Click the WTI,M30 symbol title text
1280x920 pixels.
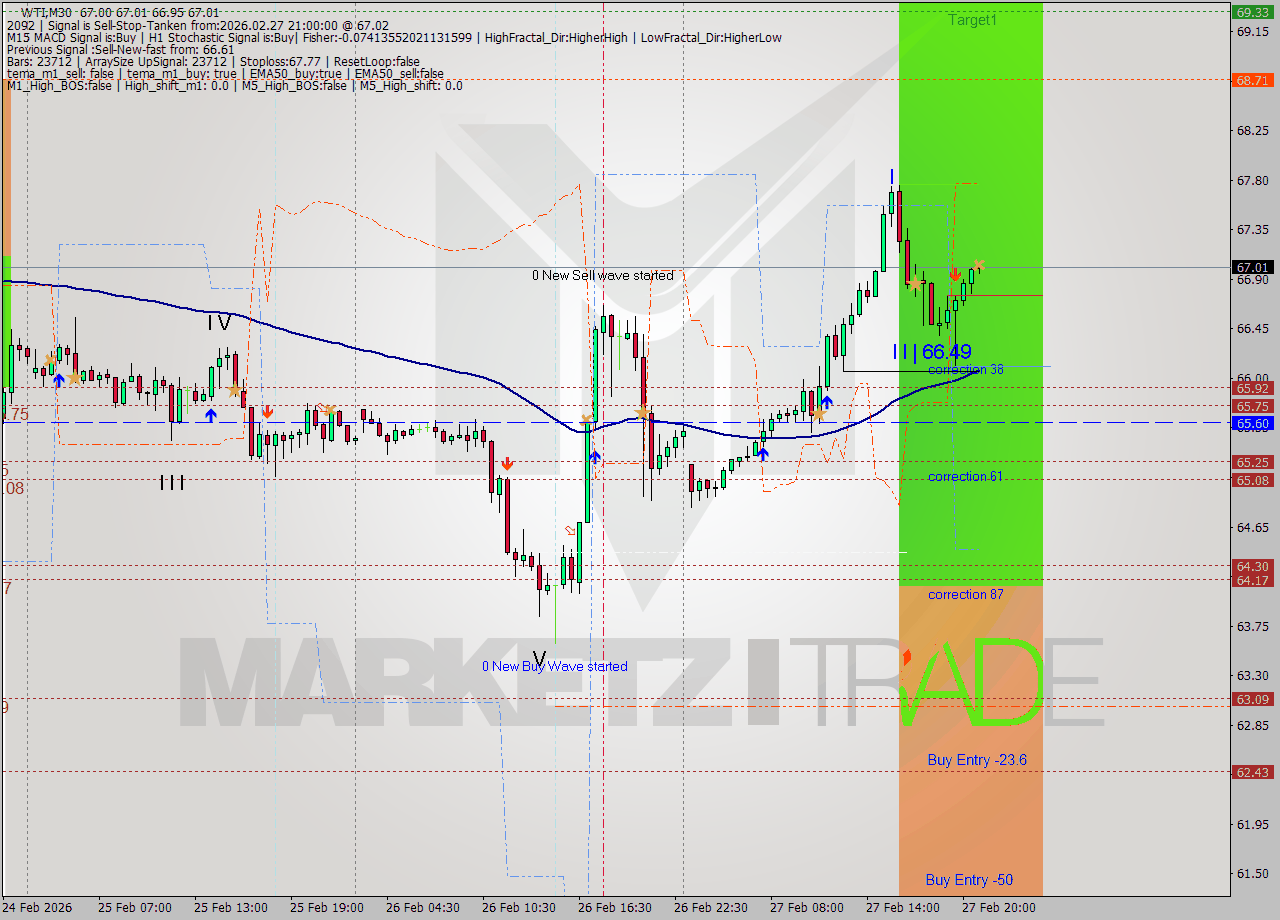tap(34, 10)
